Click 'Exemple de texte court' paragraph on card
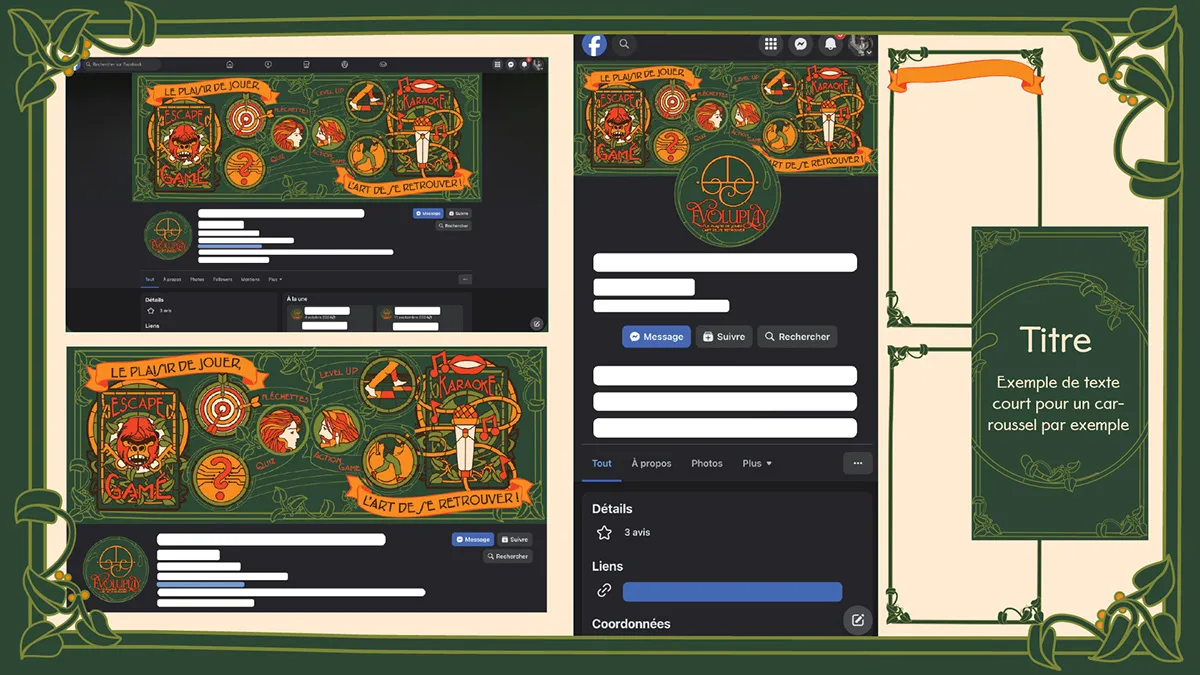1200x675 pixels. tap(1059, 404)
